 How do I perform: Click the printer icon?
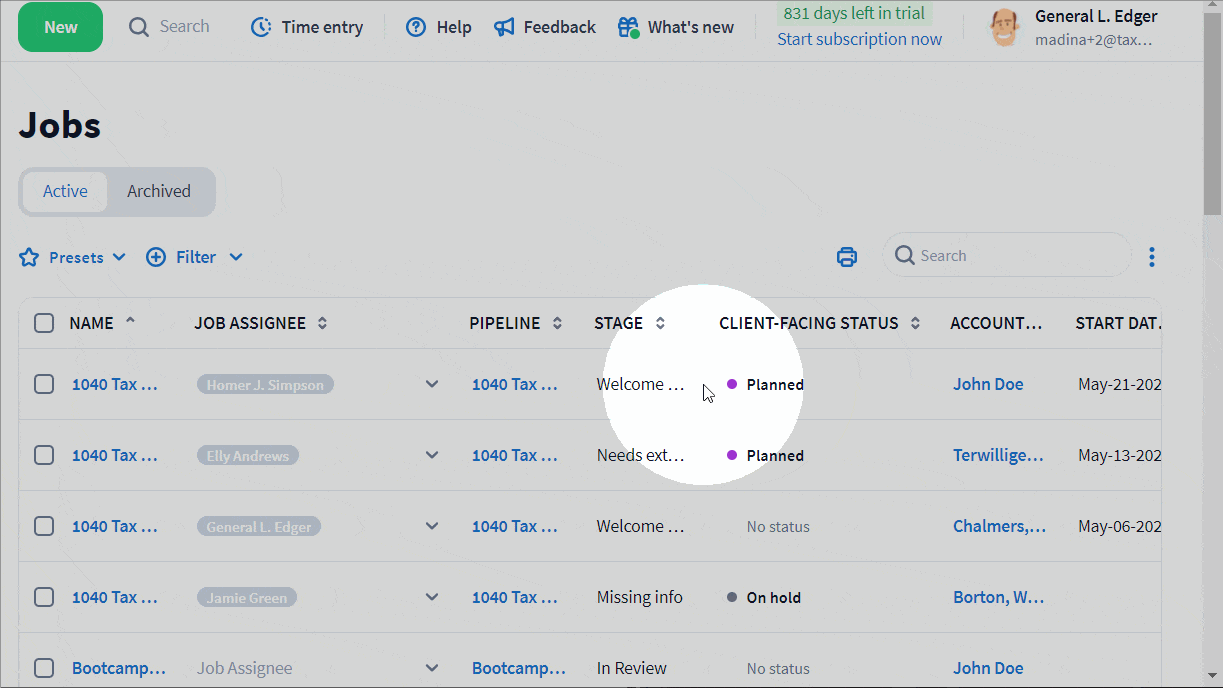coord(847,257)
